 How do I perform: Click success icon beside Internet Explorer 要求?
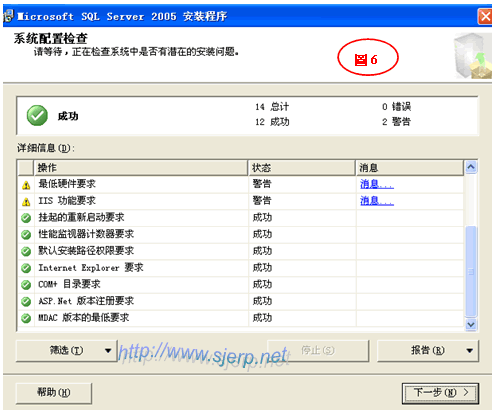pyautogui.click(x=26, y=268)
